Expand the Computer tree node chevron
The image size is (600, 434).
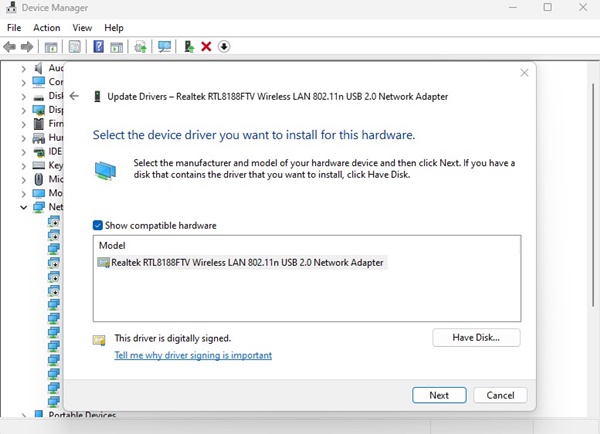coord(23,83)
